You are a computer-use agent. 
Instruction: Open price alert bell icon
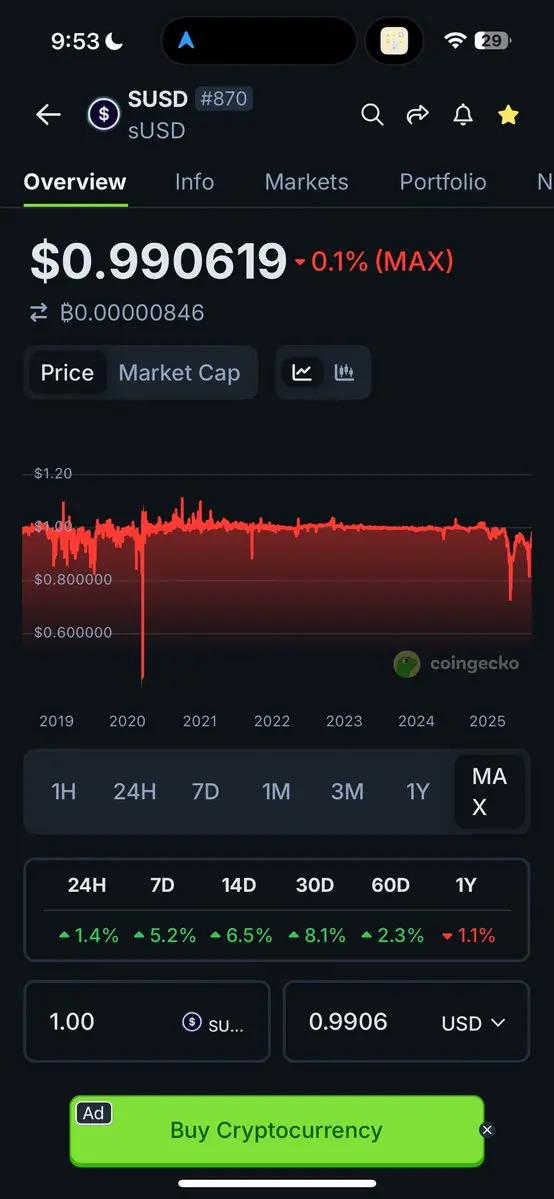click(463, 115)
